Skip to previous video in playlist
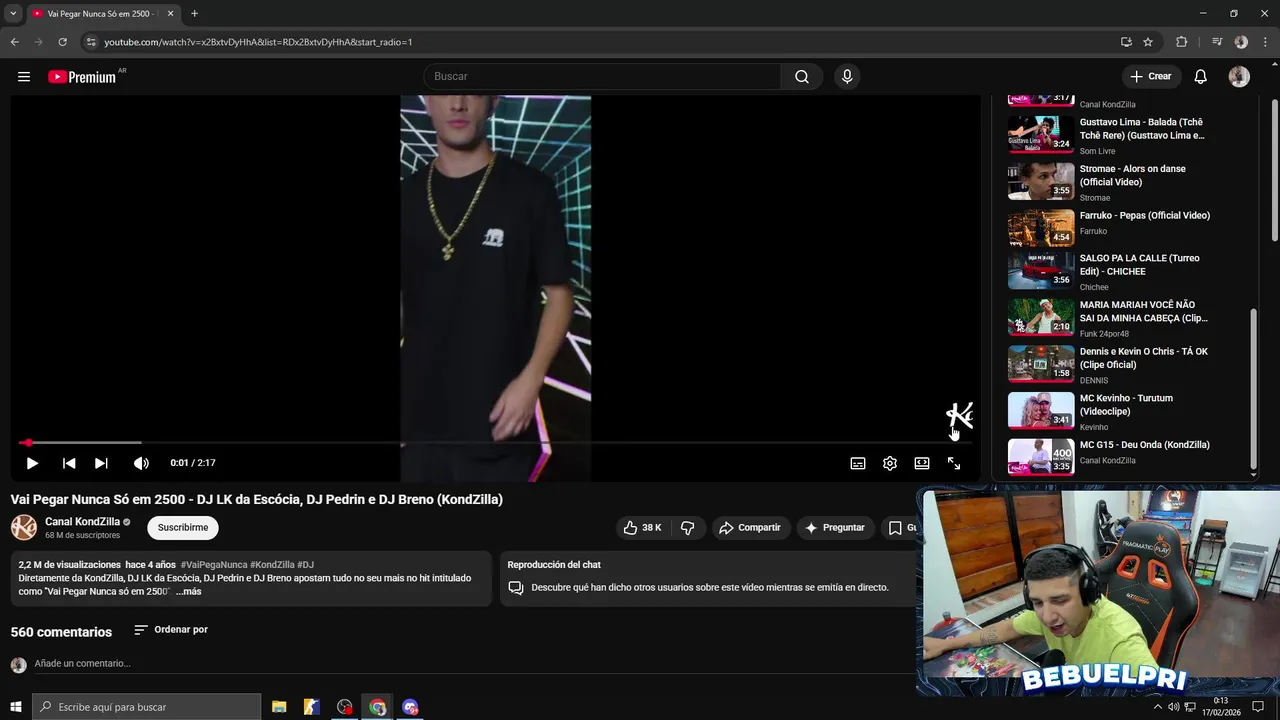The height and width of the screenshot is (720, 1280). pos(69,463)
